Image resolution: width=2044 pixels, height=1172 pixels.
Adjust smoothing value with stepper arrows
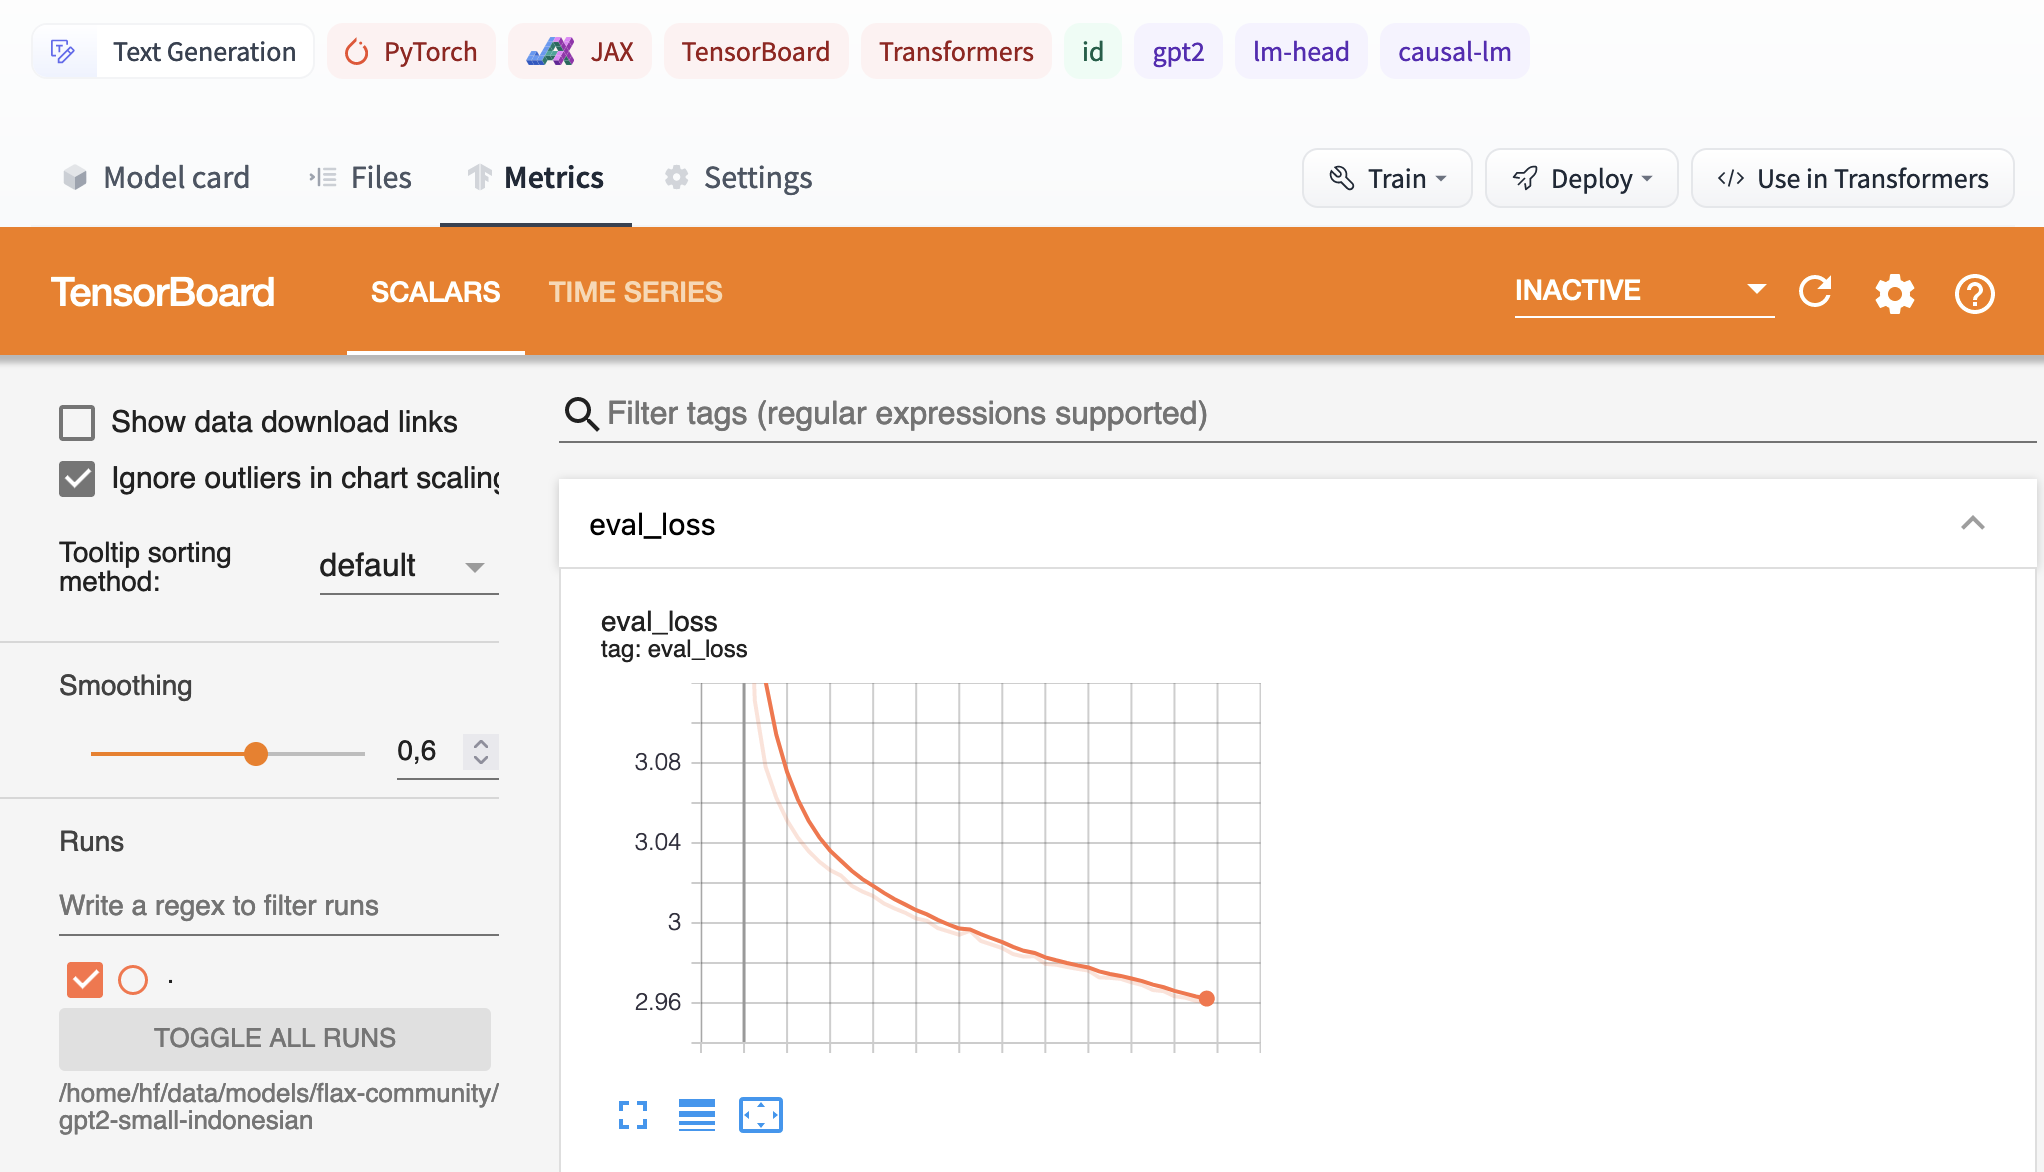481,751
